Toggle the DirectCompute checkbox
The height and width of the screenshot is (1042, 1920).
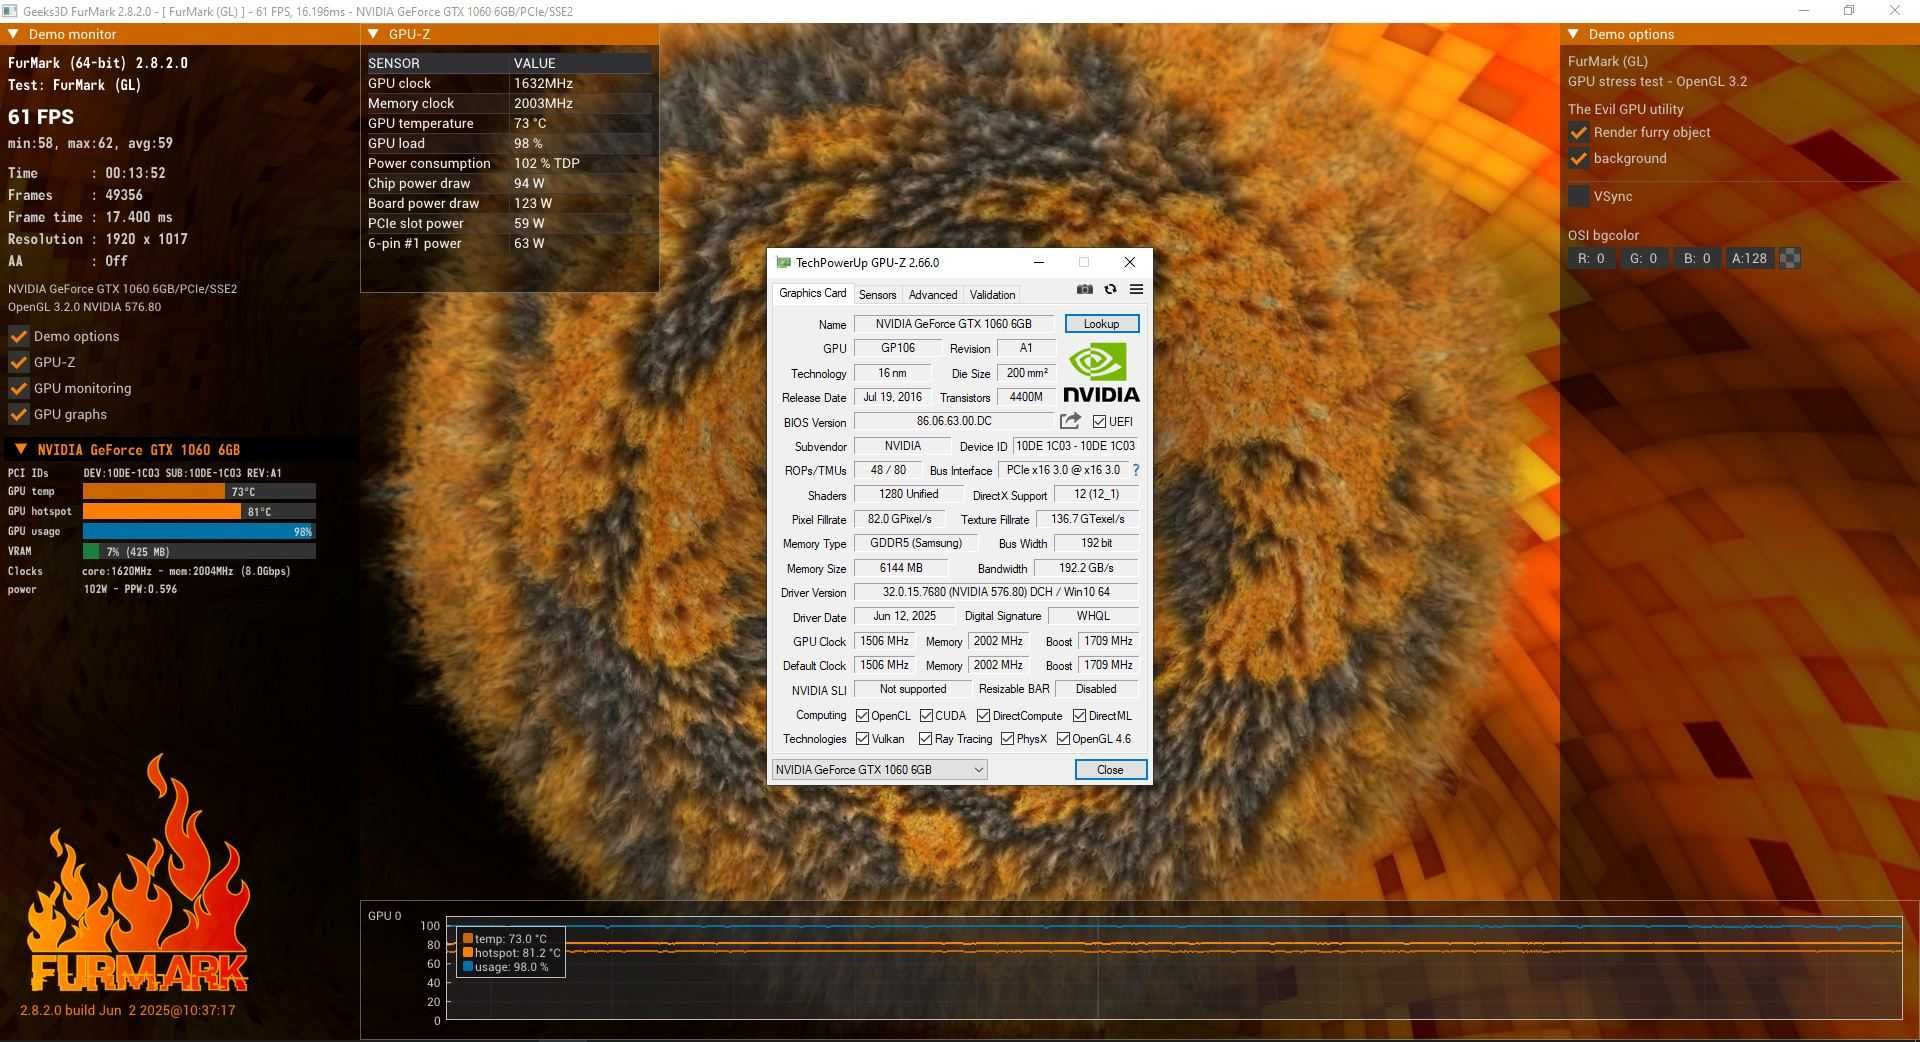(983, 716)
